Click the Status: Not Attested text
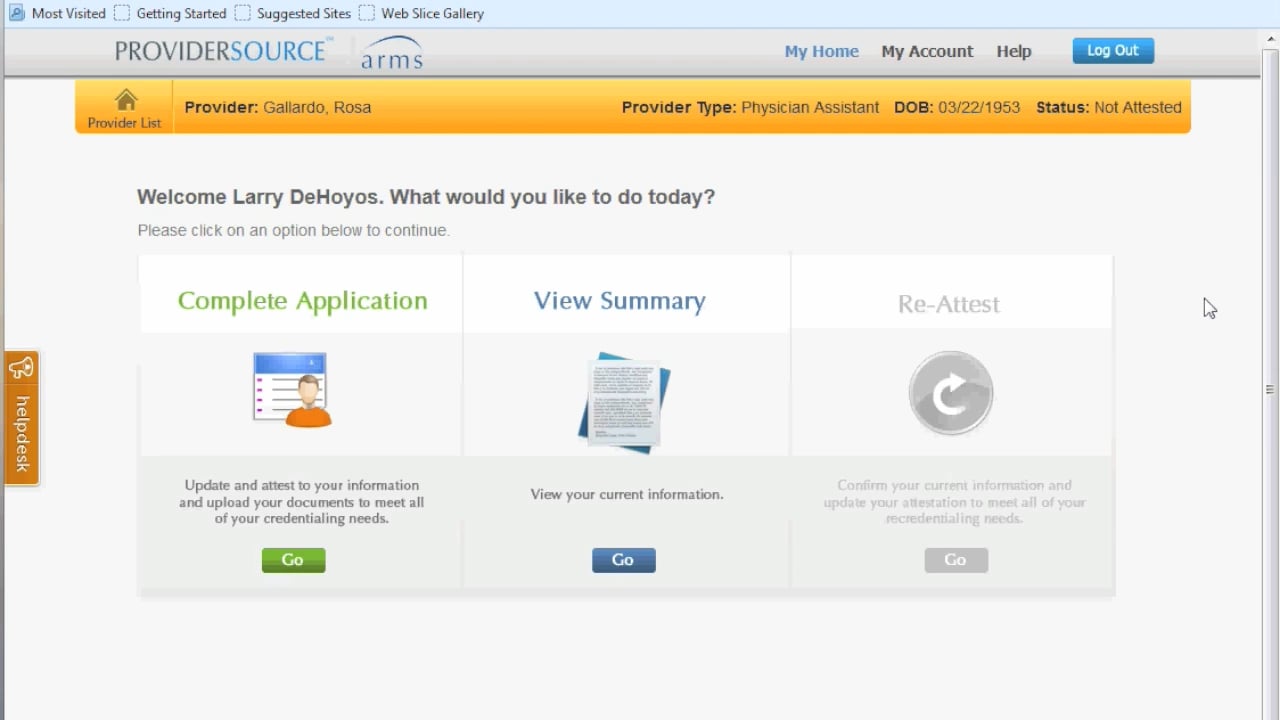Screen dimensions: 1280x720 coord(1109,107)
